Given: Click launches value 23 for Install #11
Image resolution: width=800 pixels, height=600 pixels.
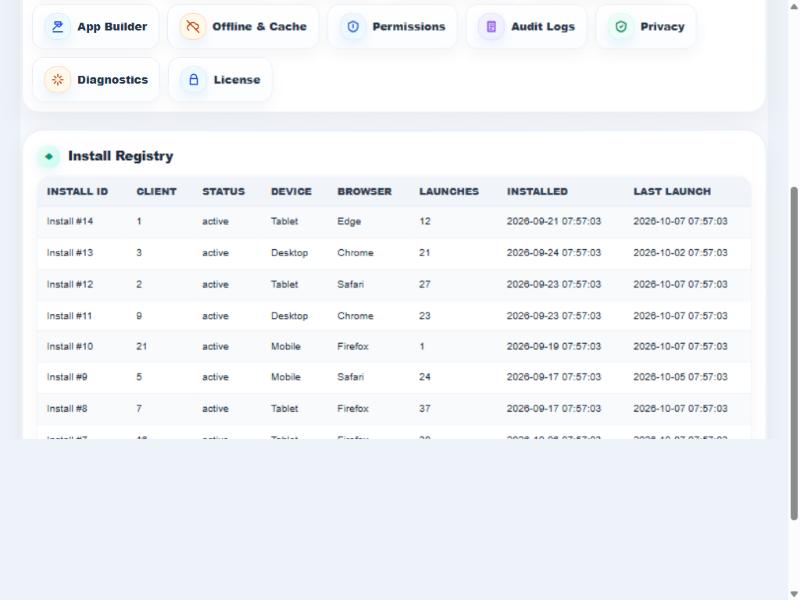Looking at the screenshot, I should (x=424, y=316).
